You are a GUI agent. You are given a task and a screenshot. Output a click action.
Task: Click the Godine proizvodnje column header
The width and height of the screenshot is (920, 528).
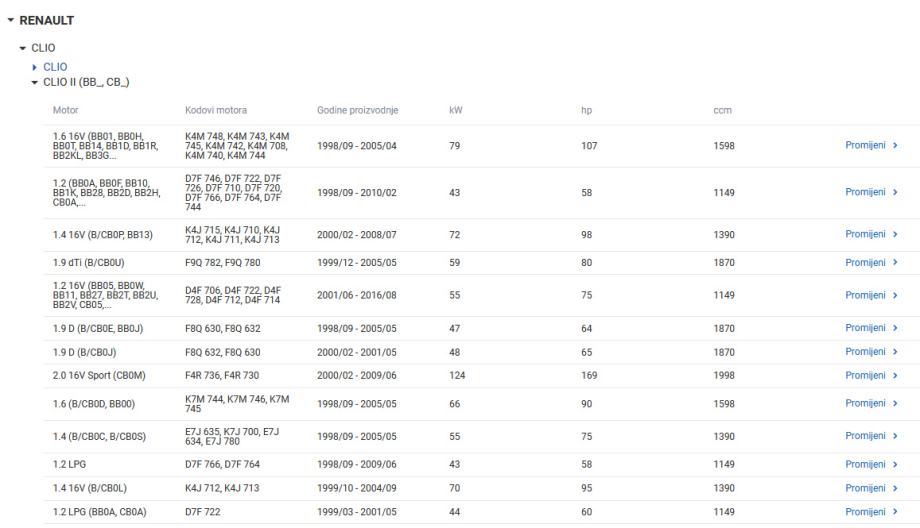coord(357,110)
